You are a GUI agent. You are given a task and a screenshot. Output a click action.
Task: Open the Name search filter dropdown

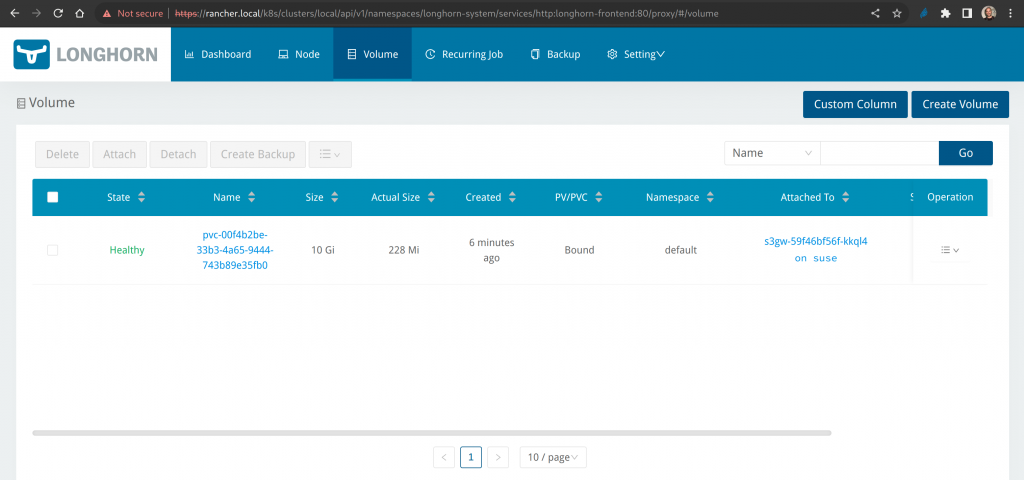coord(772,153)
